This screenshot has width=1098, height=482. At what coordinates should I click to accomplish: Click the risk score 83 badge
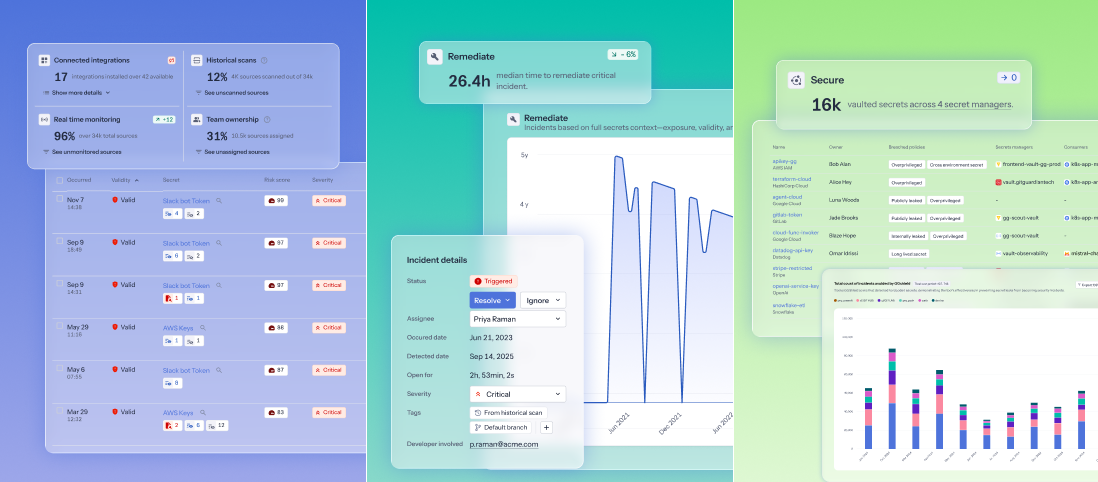click(276, 413)
